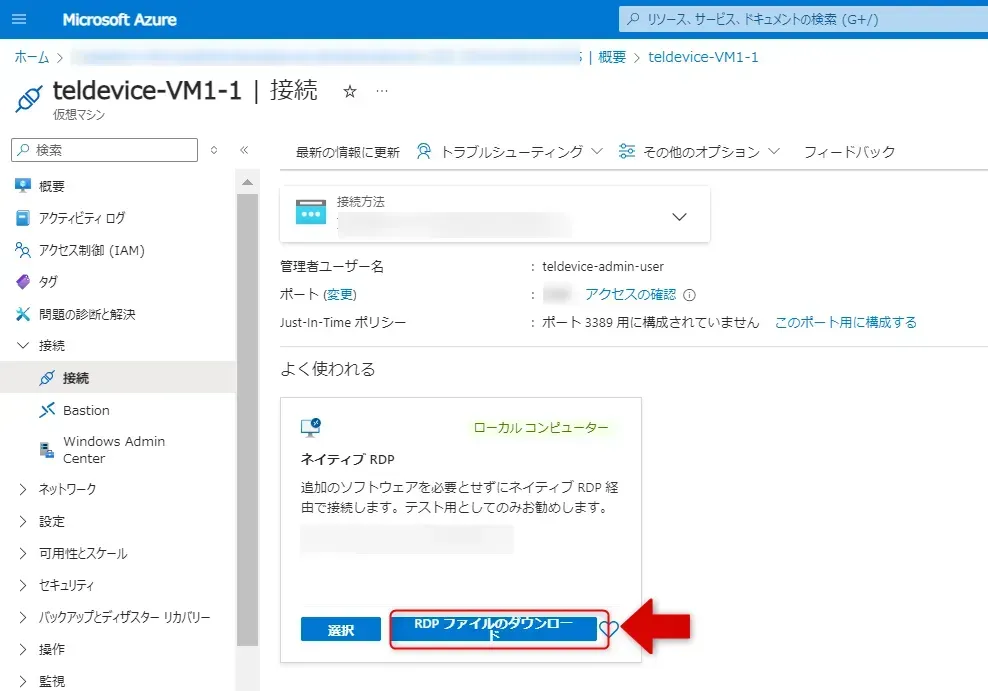Click the favorite star icon beside title

pos(350,91)
